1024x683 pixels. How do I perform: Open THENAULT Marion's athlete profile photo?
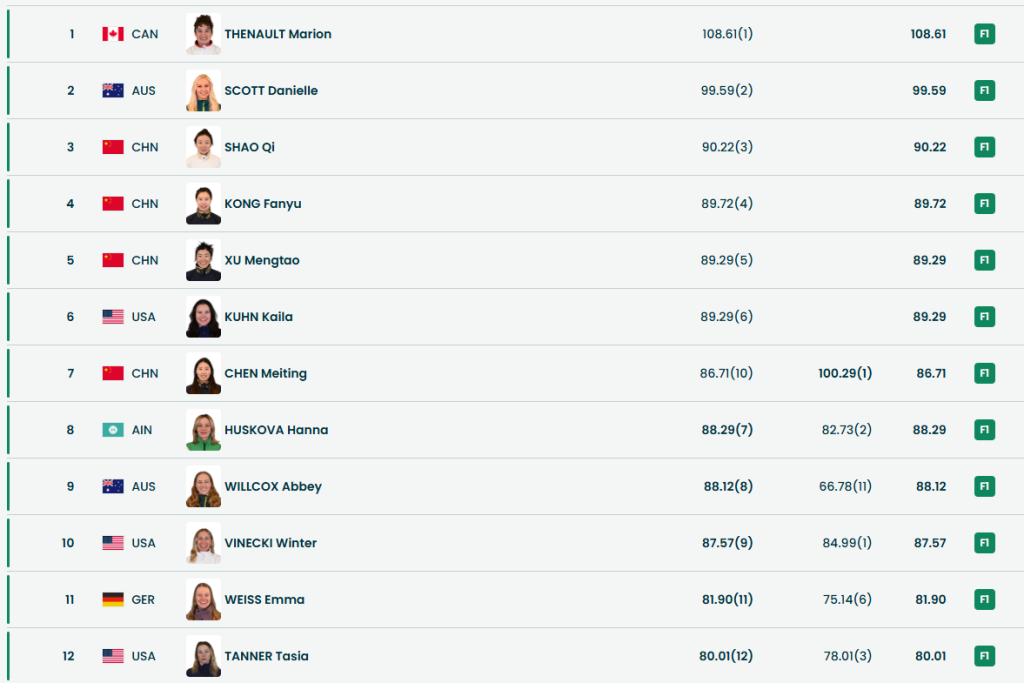[203, 34]
